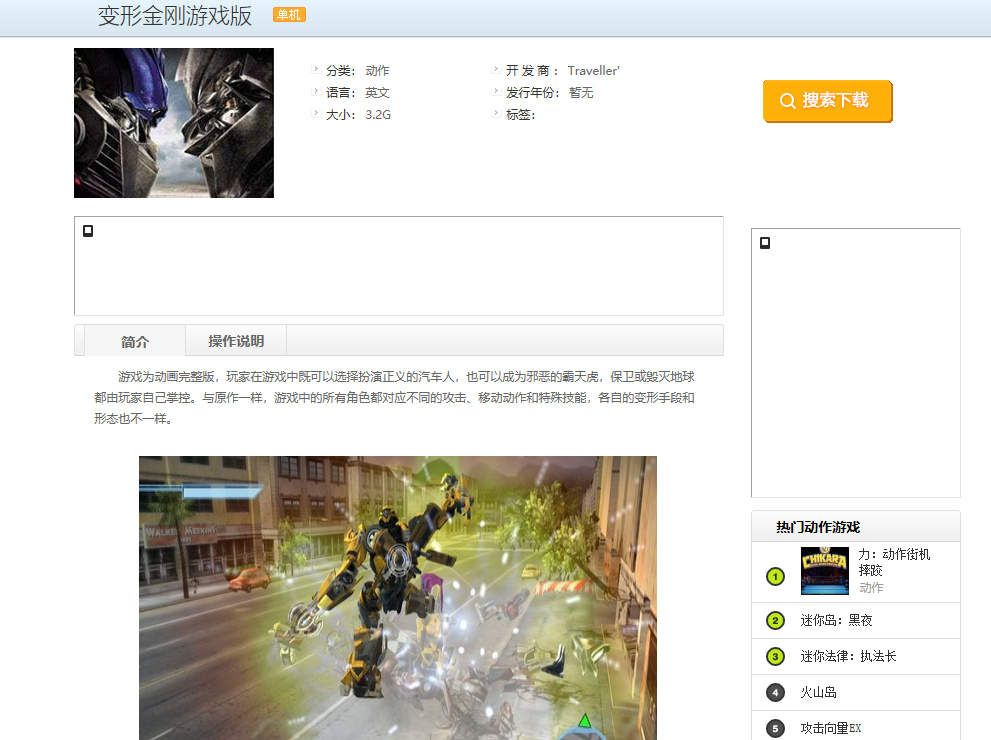Open the 攻击向量EX game link
This screenshot has width=991, height=740.
coord(830,728)
